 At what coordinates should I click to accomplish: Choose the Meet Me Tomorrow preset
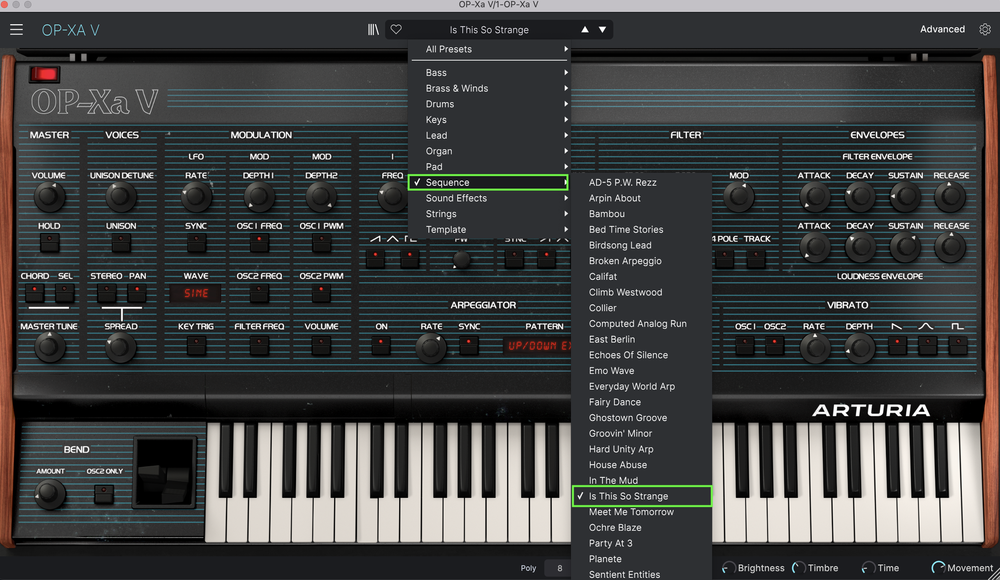642,512
